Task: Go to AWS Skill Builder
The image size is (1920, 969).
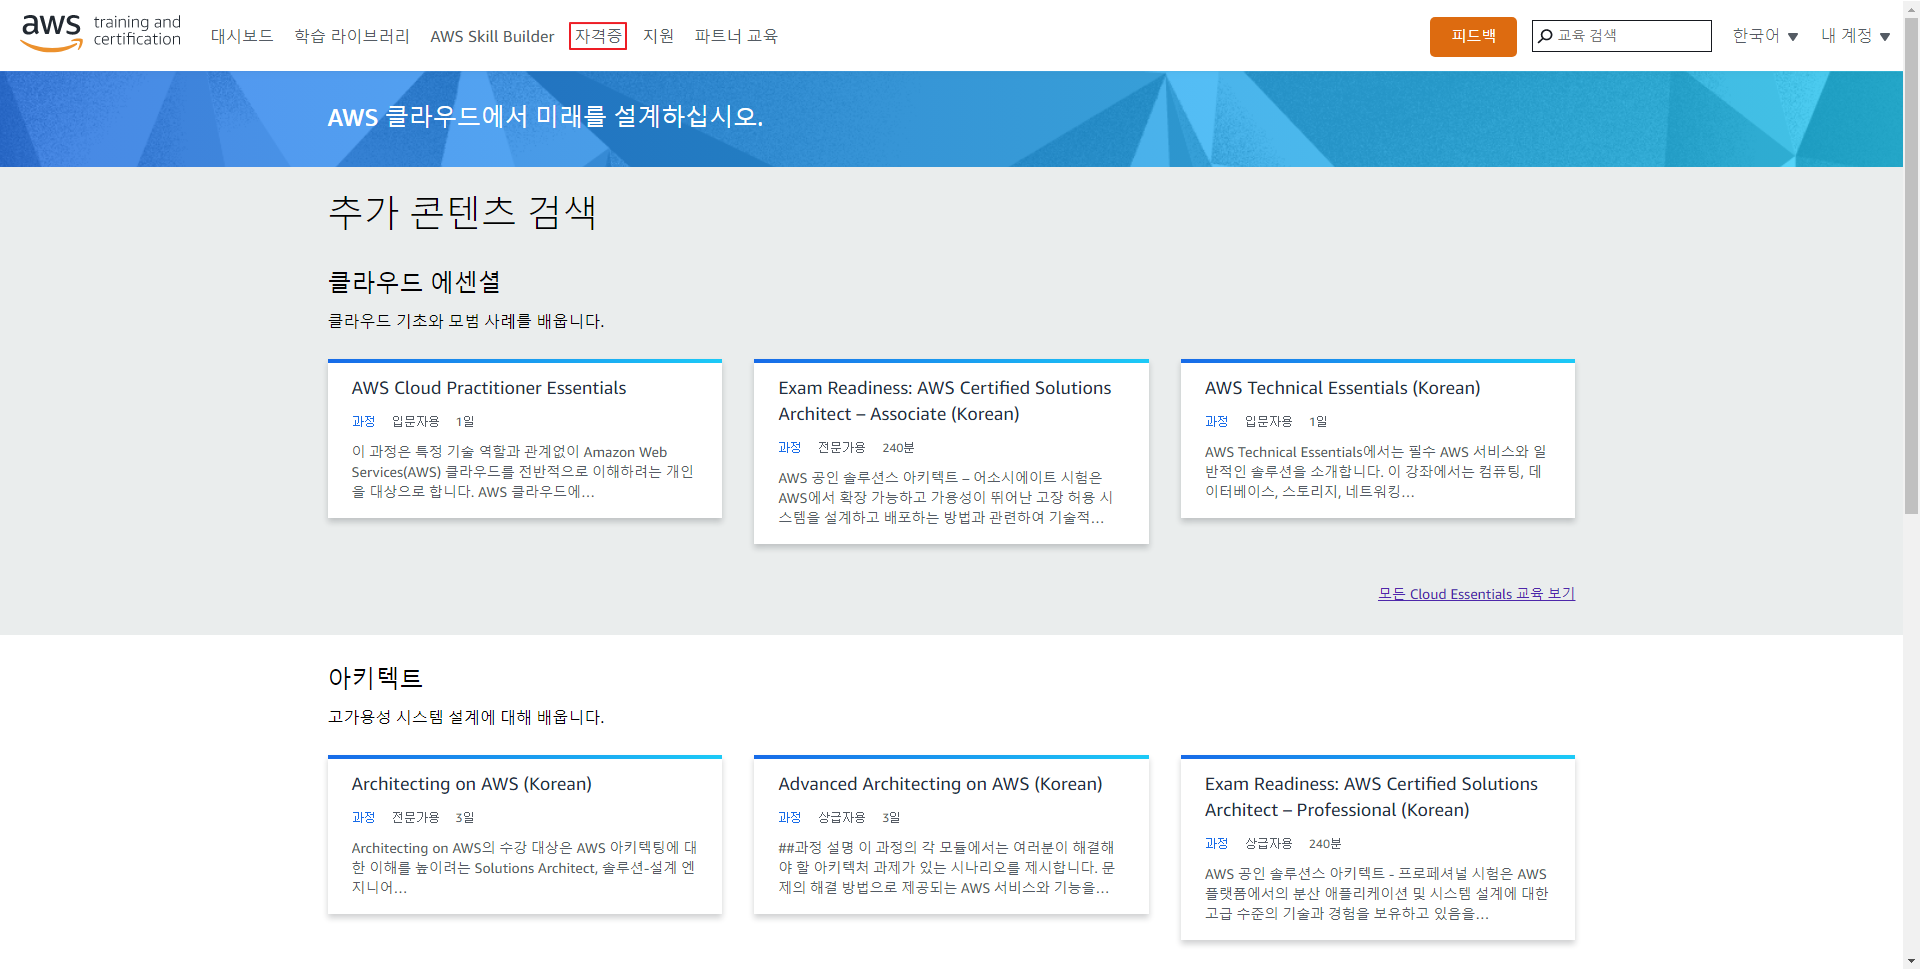Action: coord(492,36)
